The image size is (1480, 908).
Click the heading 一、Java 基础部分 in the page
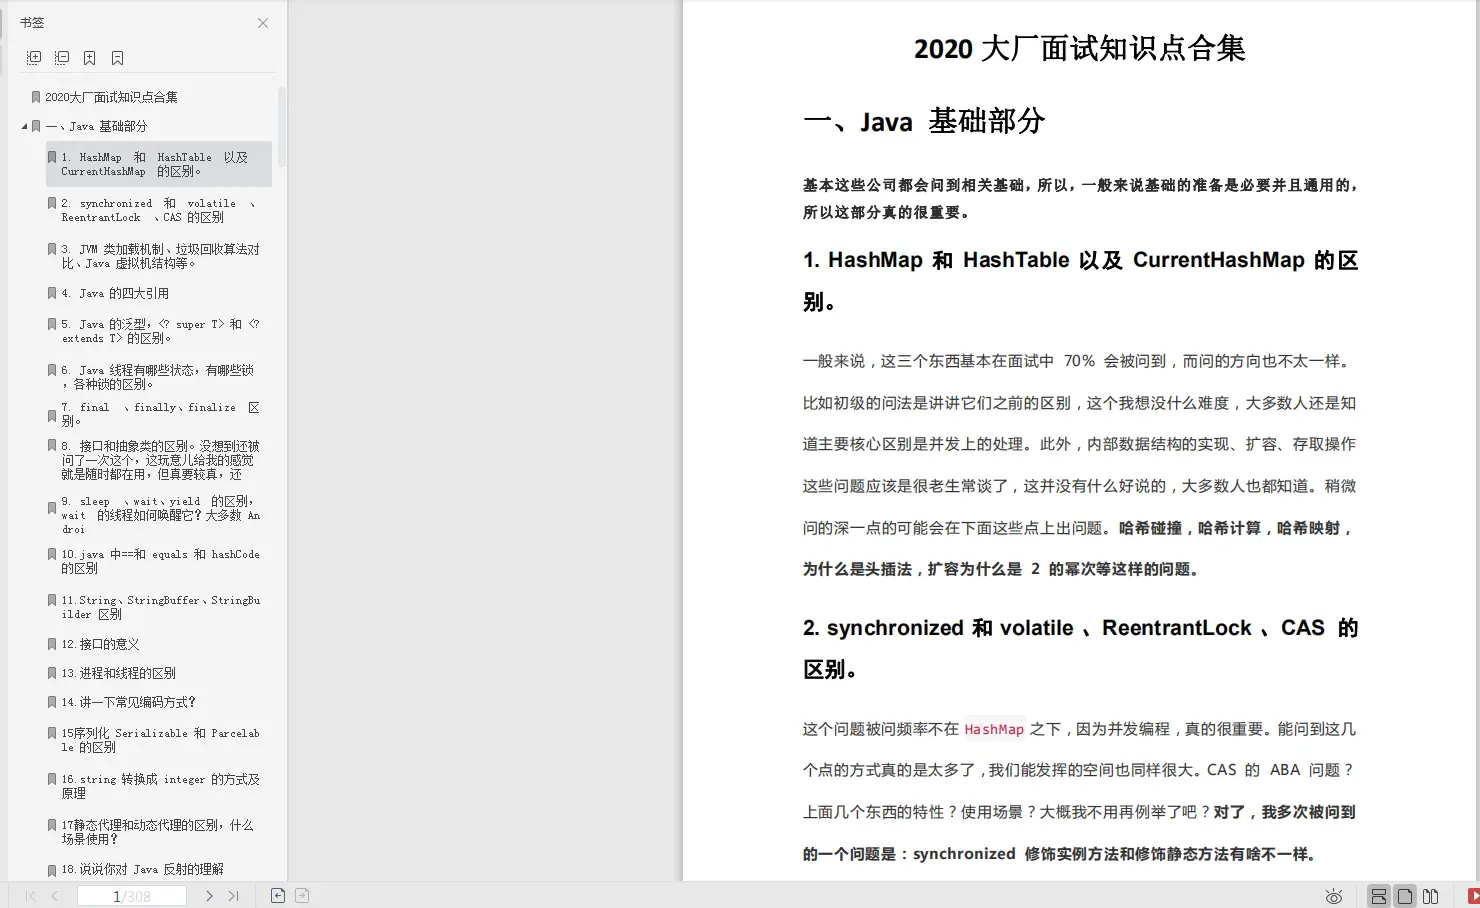pyautogui.click(x=924, y=122)
